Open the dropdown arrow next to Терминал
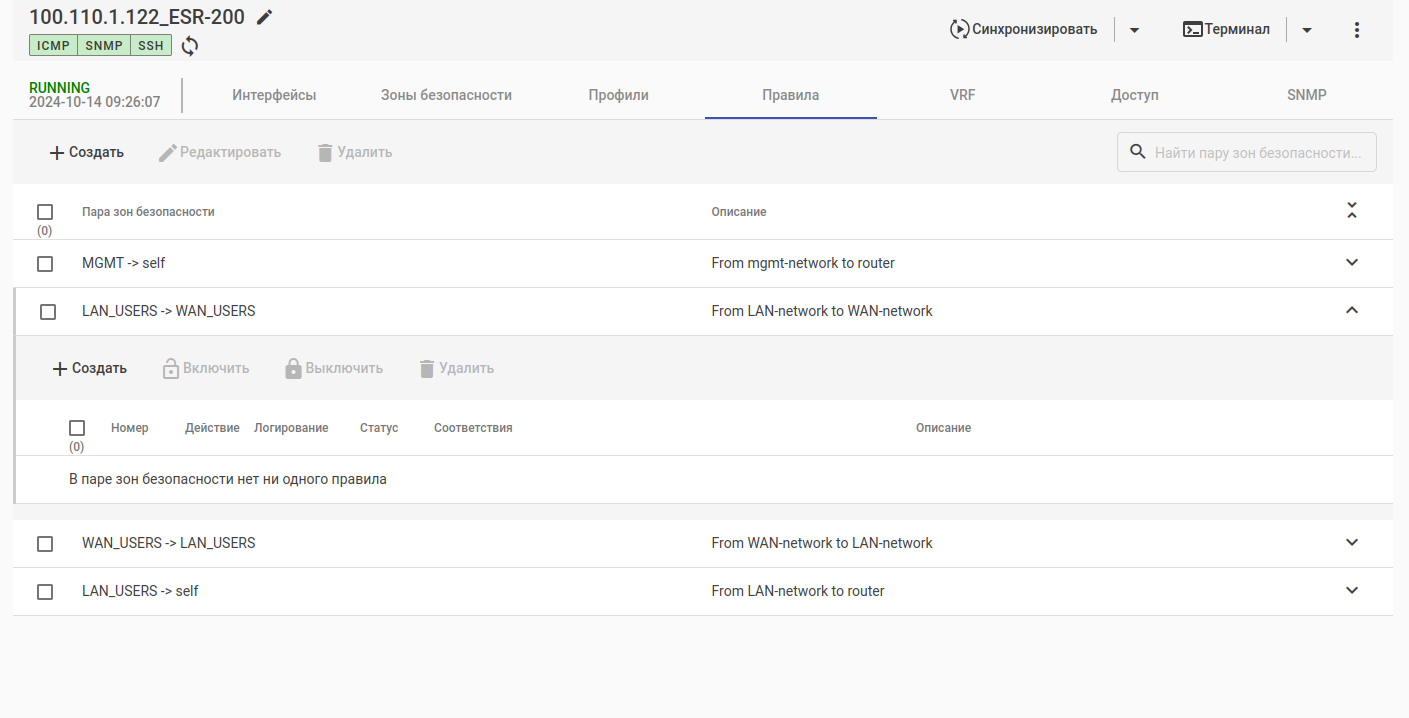The width and height of the screenshot is (1409, 718). click(x=1306, y=30)
